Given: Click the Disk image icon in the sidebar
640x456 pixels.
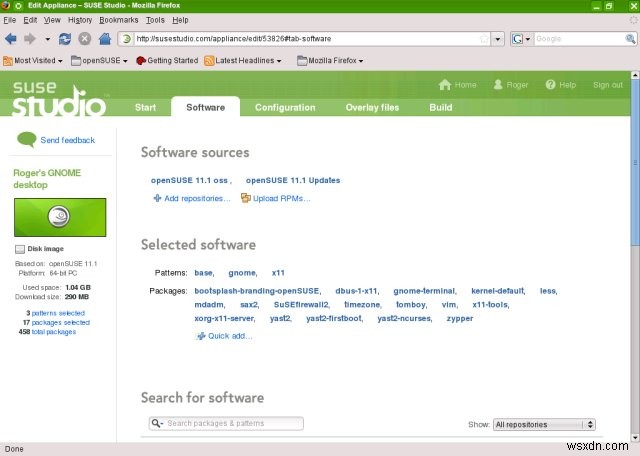Looking at the screenshot, I should 20,249.
